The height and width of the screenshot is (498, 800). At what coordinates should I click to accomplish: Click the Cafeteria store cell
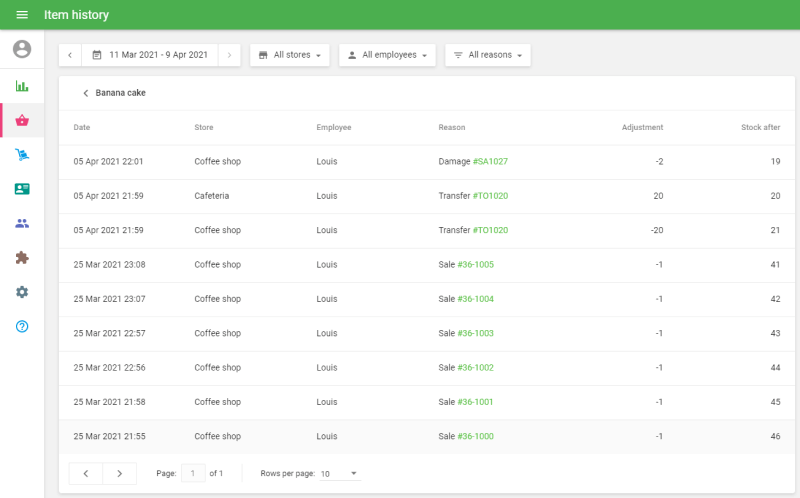click(212, 196)
